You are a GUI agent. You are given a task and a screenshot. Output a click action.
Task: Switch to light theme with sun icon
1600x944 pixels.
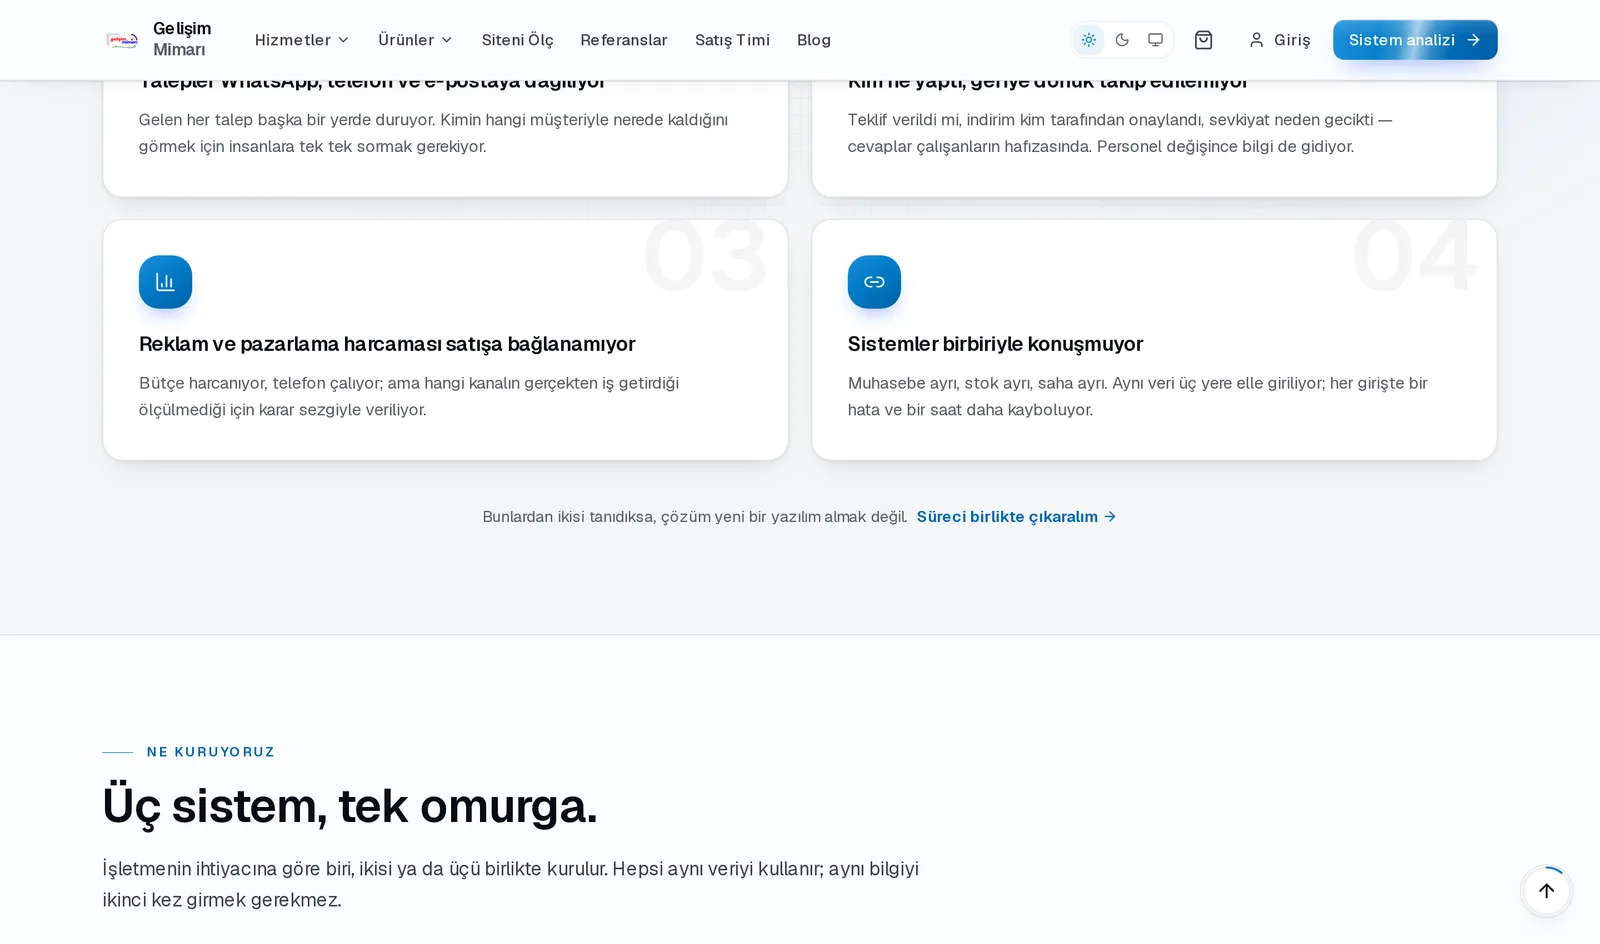(1089, 40)
